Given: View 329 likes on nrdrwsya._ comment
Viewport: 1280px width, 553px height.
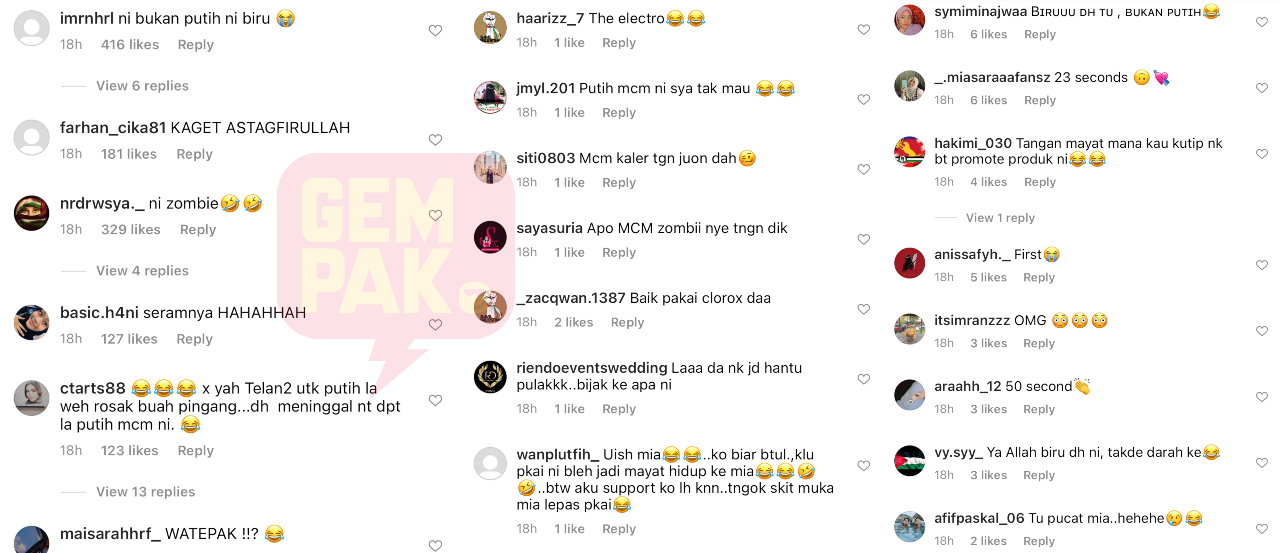Looking at the screenshot, I should coord(131,230).
